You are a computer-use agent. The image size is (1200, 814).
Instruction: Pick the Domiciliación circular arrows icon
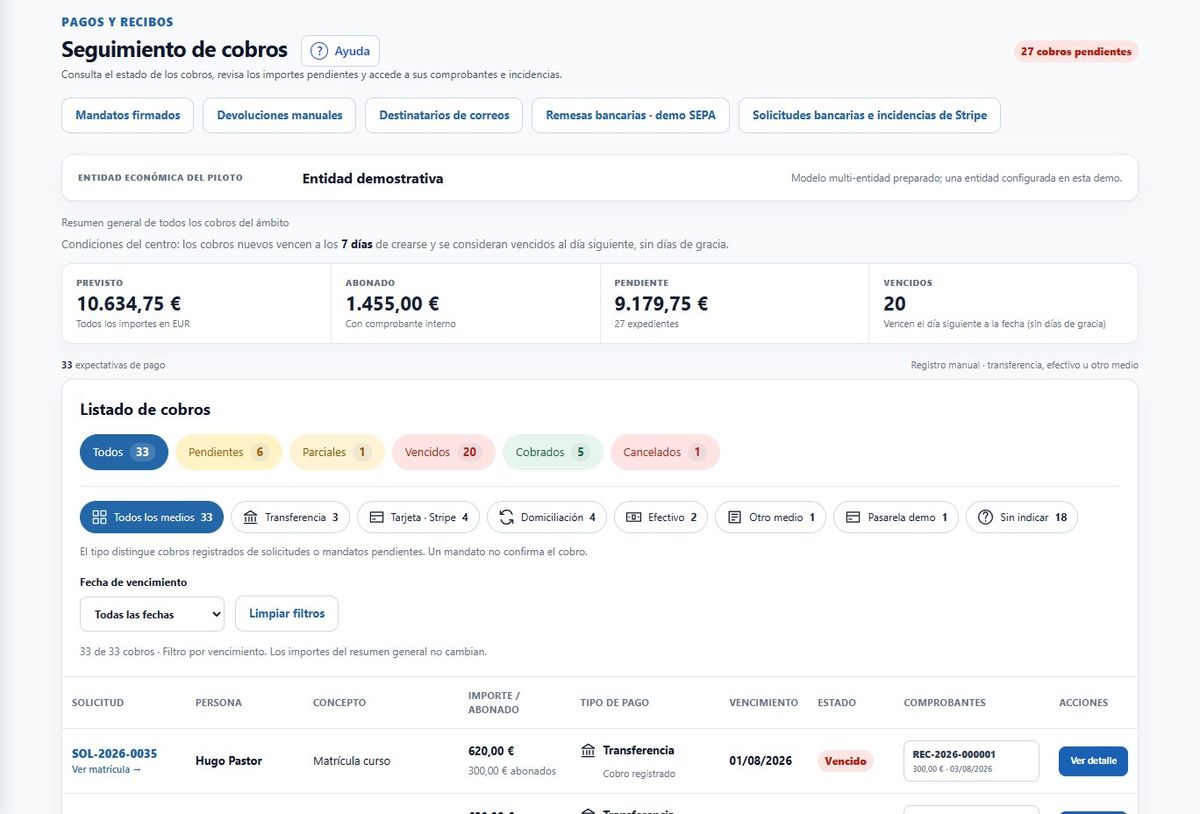[x=506, y=517]
